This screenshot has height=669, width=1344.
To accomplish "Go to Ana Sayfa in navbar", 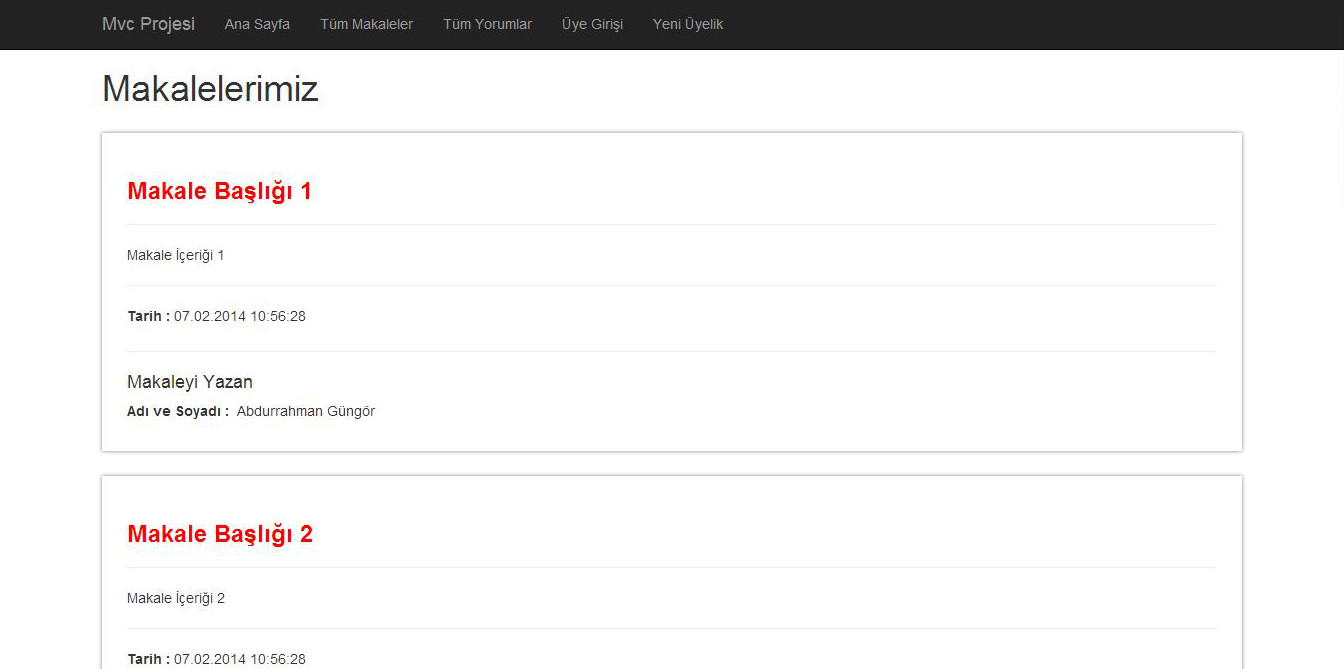I will pyautogui.click(x=257, y=24).
